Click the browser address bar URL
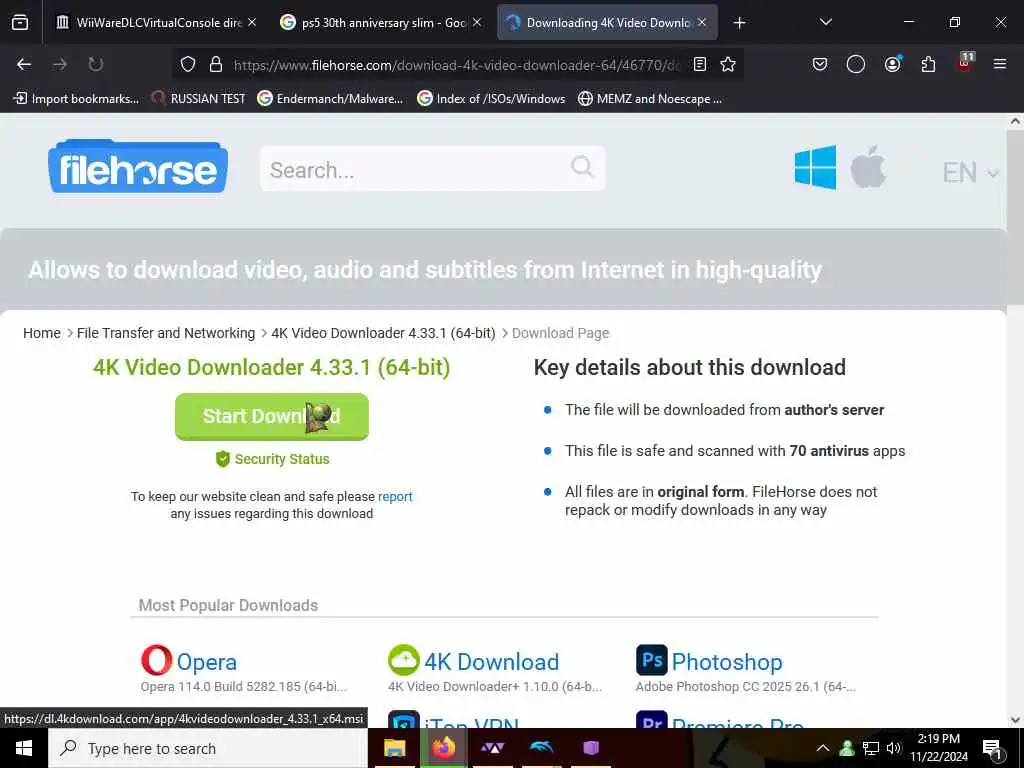Viewport: 1024px width, 768px height. [456, 65]
